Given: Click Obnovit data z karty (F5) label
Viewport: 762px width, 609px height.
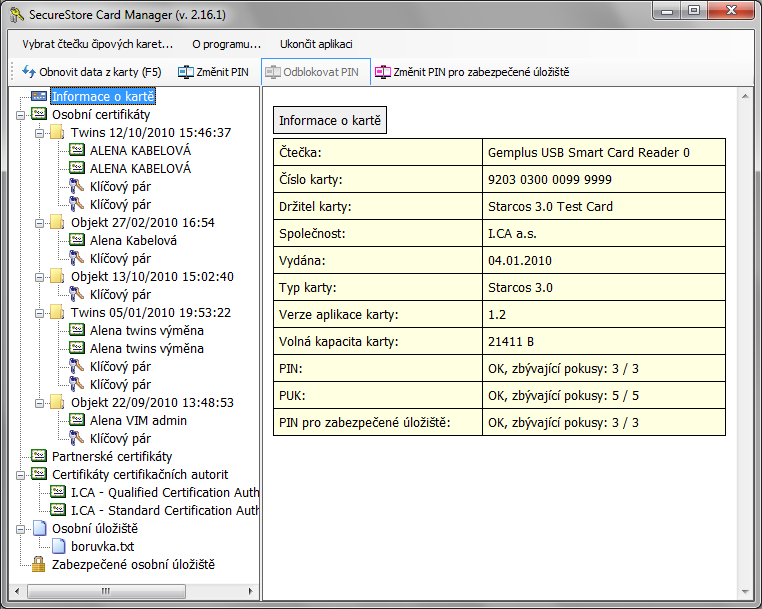Looking at the screenshot, I should tap(100, 72).
